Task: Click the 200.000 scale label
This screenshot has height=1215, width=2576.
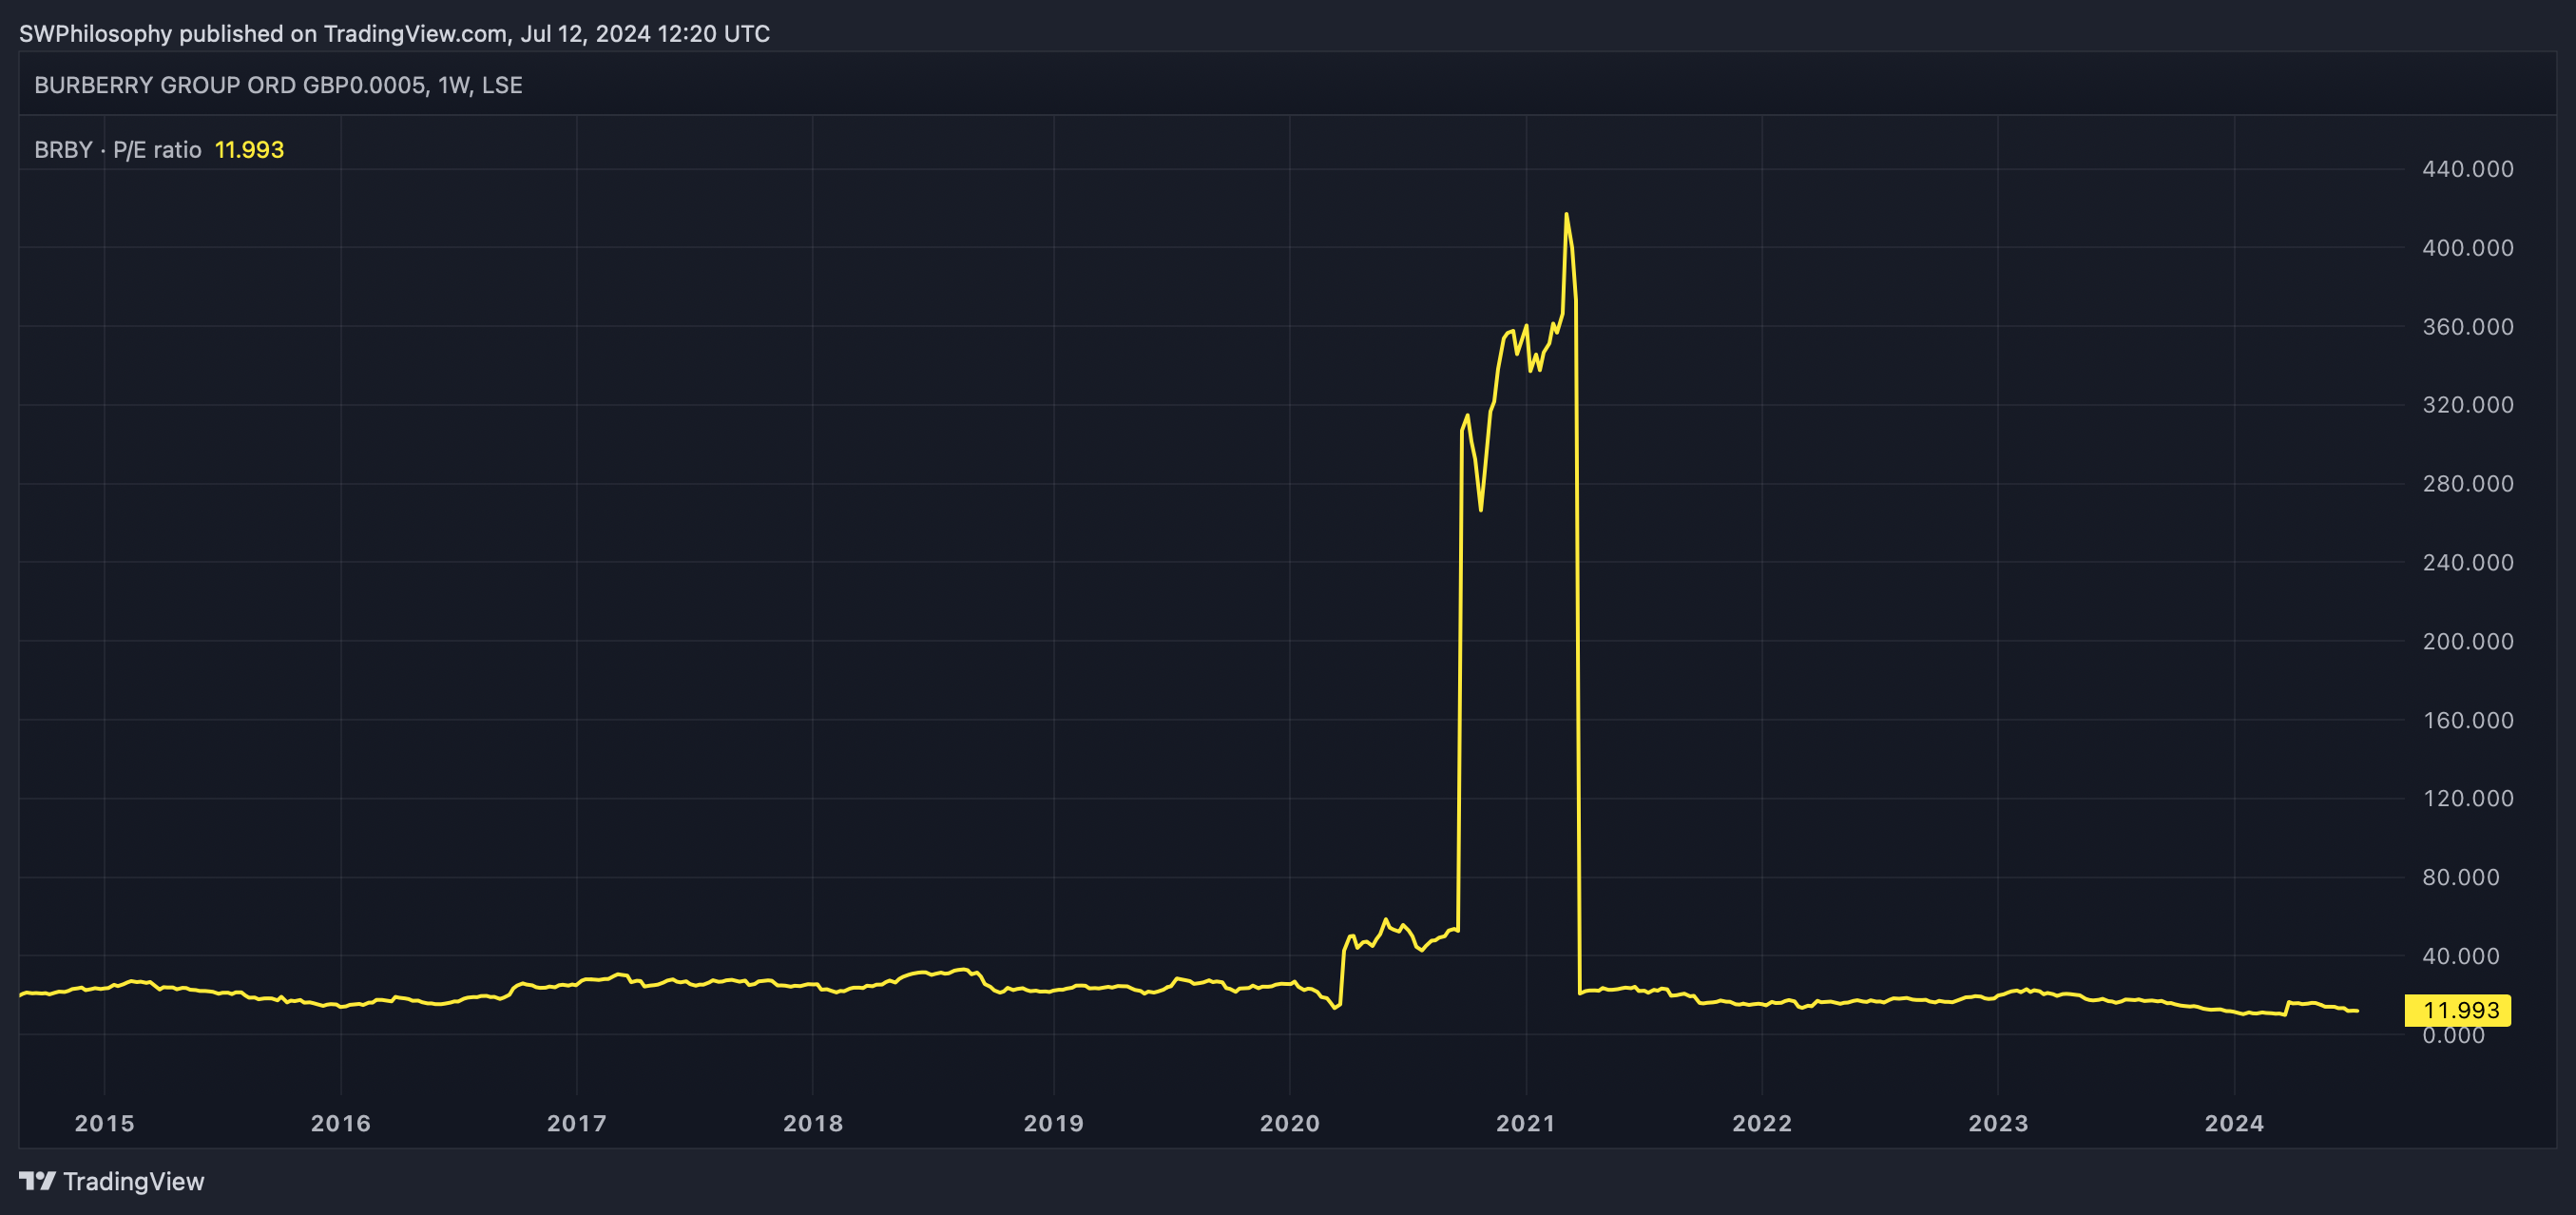Action: (x=2467, y=641)
